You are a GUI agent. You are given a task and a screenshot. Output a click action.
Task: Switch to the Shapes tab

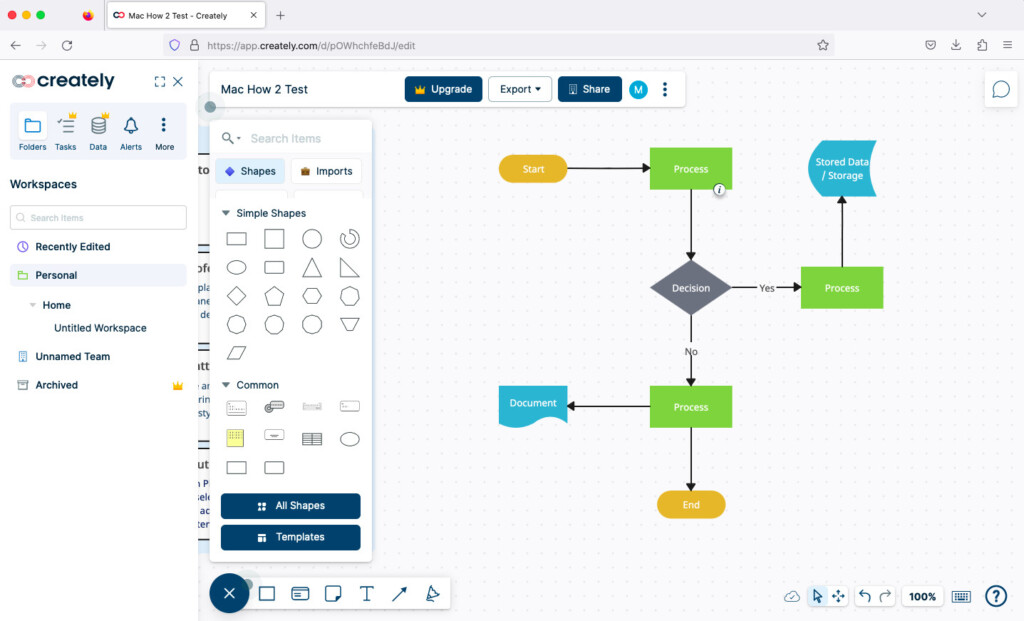coord(250,171)
